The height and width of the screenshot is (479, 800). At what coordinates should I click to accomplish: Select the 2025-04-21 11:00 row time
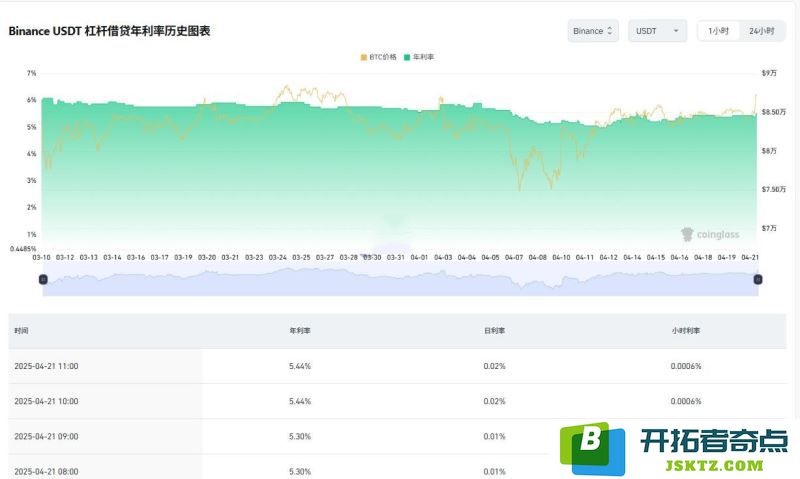point(46,366)
